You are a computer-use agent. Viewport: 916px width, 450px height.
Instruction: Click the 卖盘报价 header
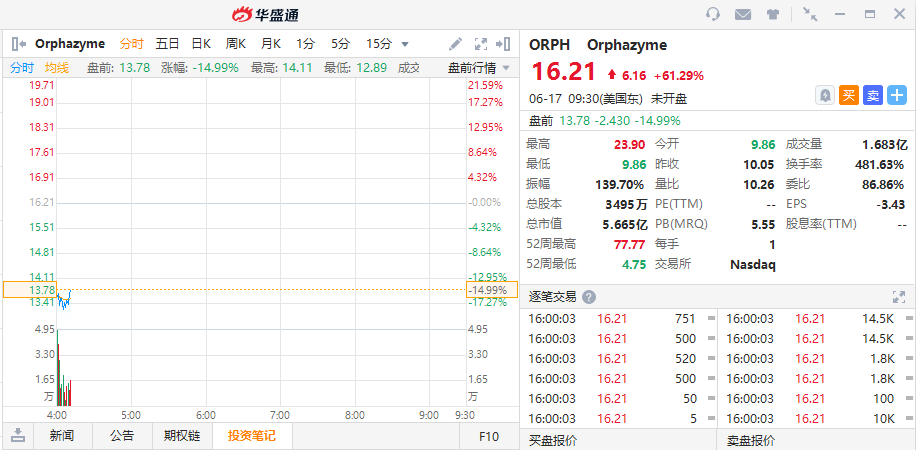(x=751, y=441)
